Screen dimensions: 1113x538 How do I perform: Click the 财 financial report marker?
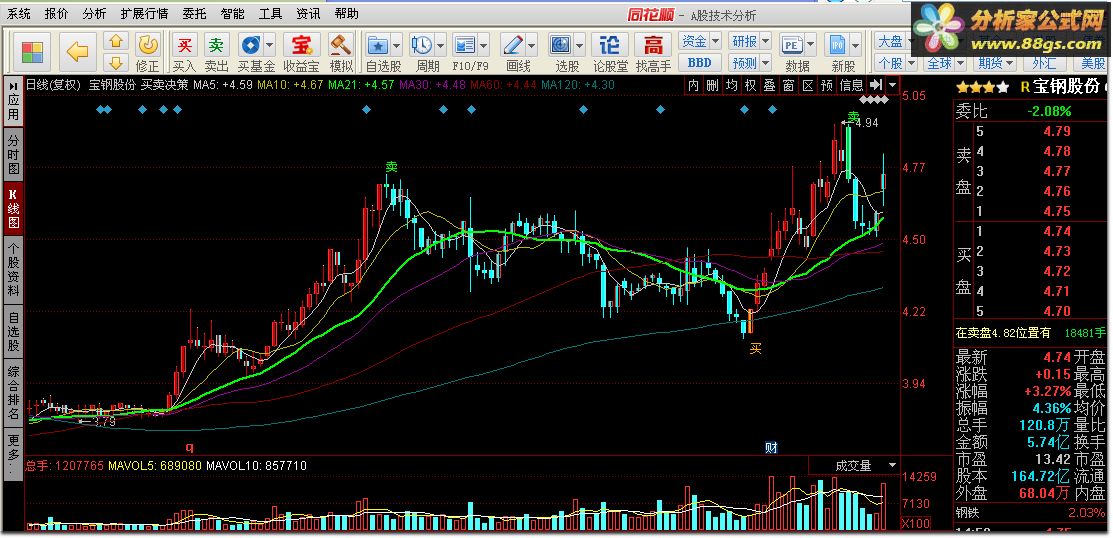[x=771, y=447]
